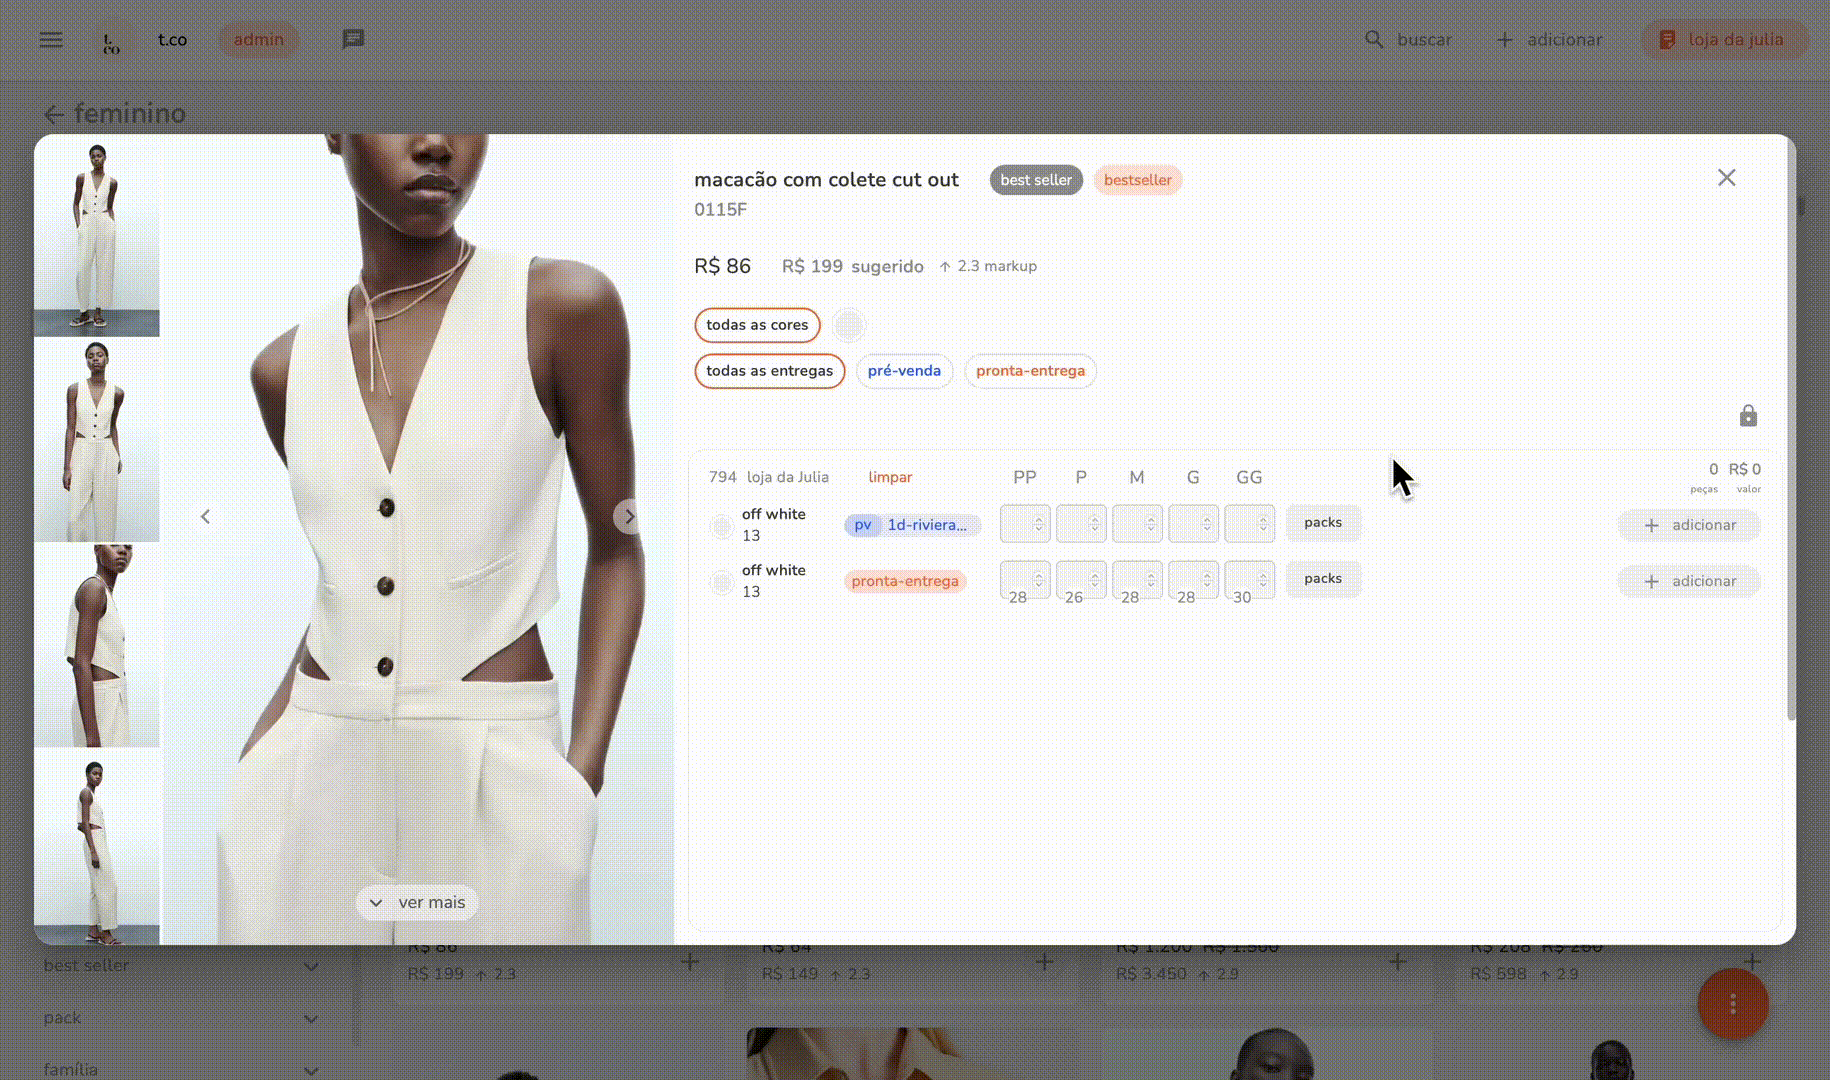
Task: Open the orange floating action button
Action: 1733,1003
